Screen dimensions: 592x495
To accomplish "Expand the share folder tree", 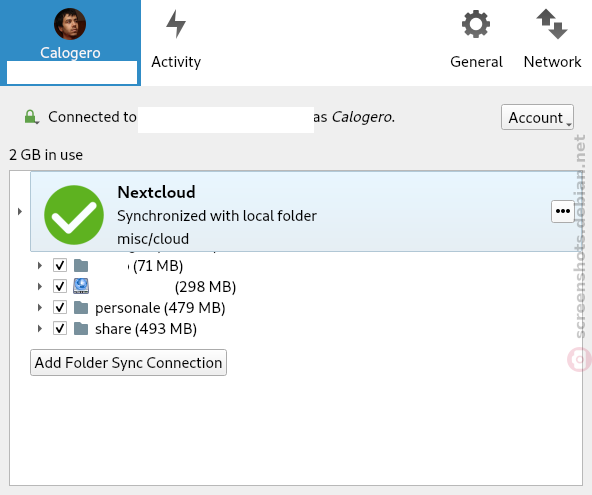I will pos(40,328).
